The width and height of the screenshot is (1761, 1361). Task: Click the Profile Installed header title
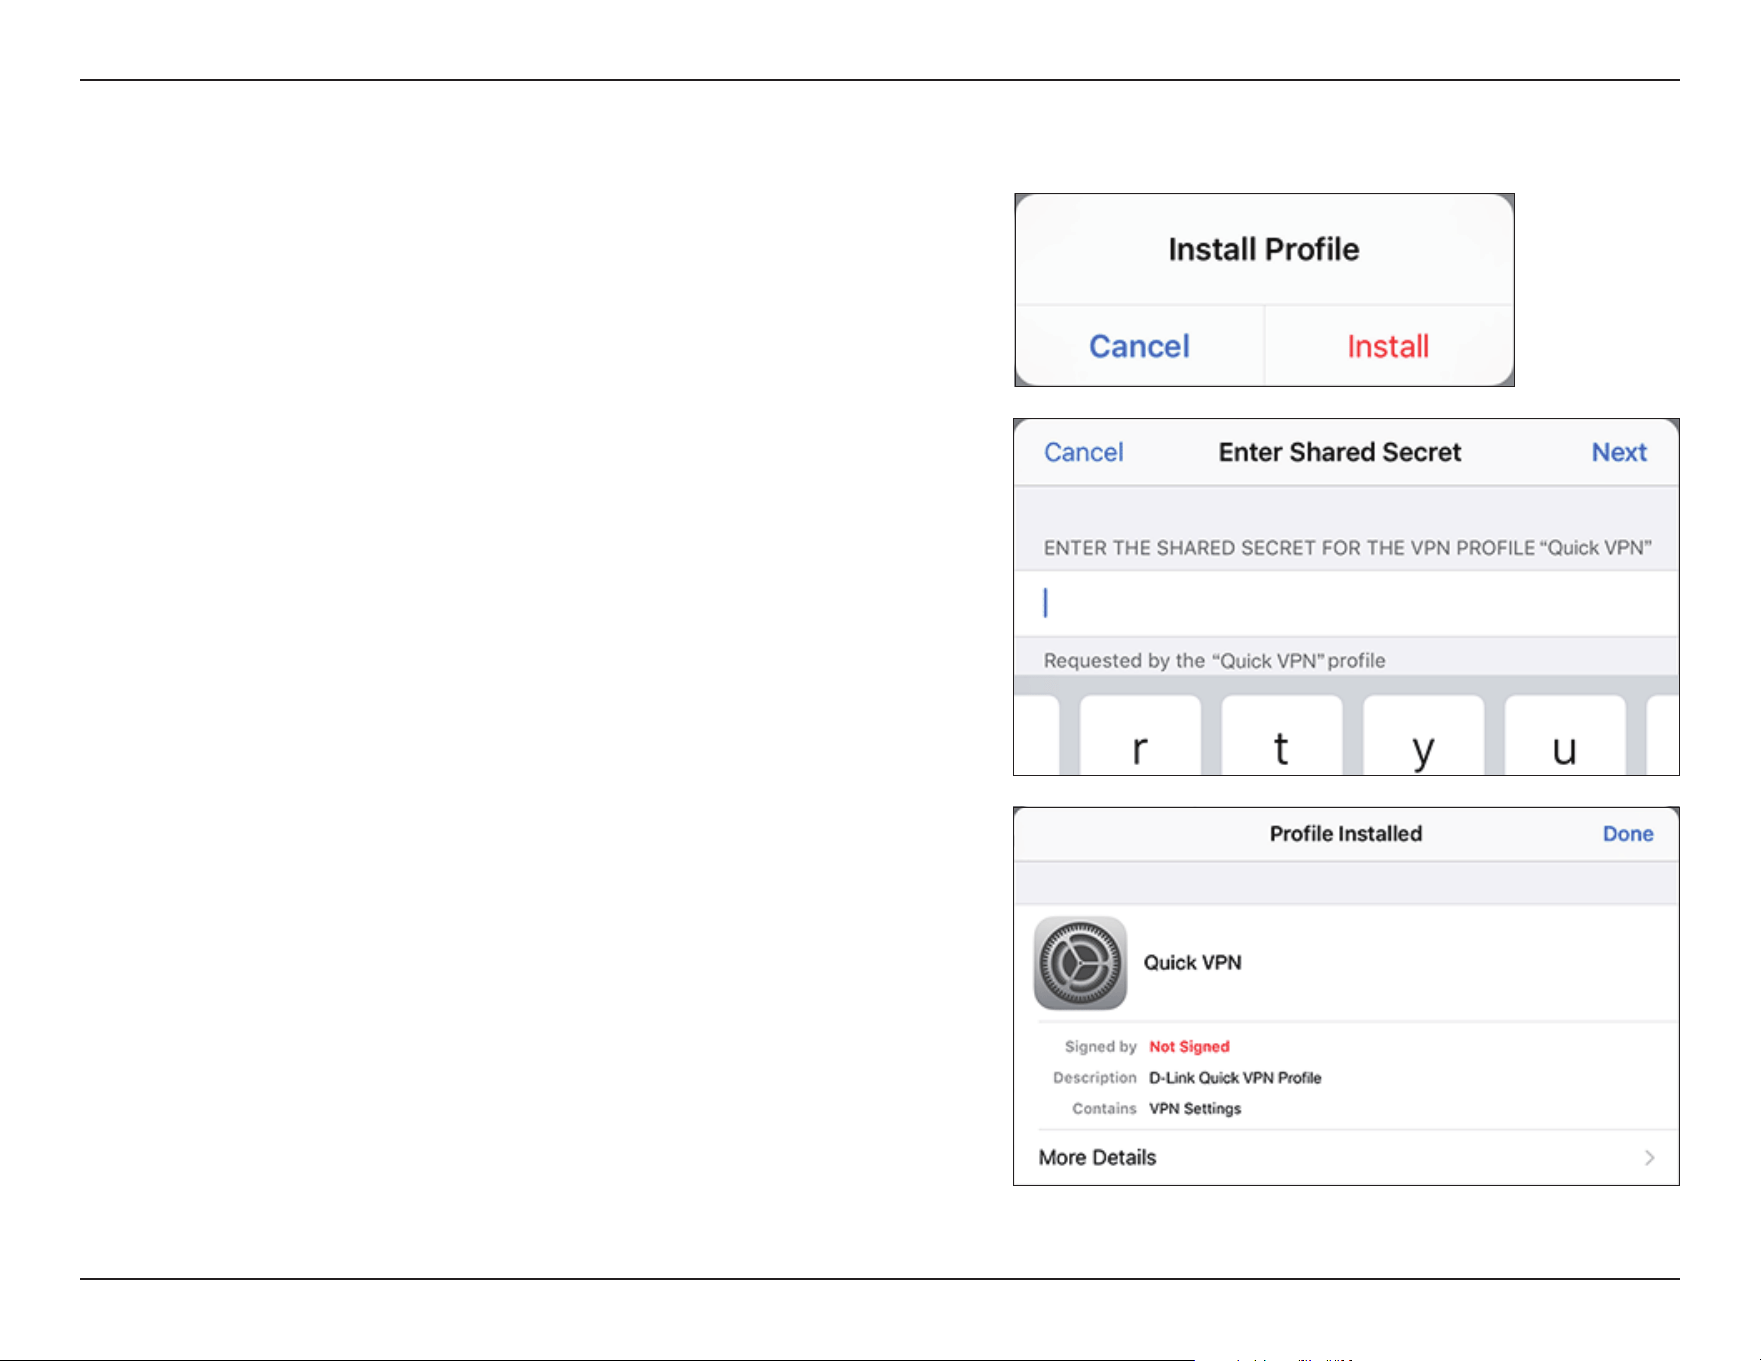coord(1346,834)
